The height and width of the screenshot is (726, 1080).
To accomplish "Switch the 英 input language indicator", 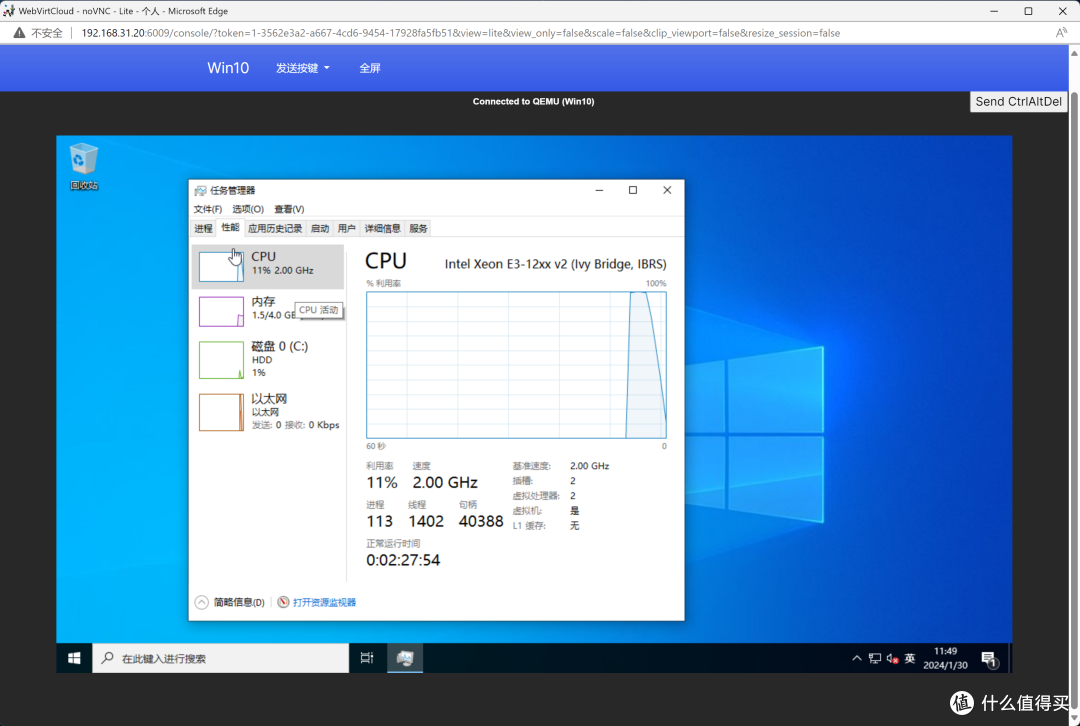I will tap(910, 658).
